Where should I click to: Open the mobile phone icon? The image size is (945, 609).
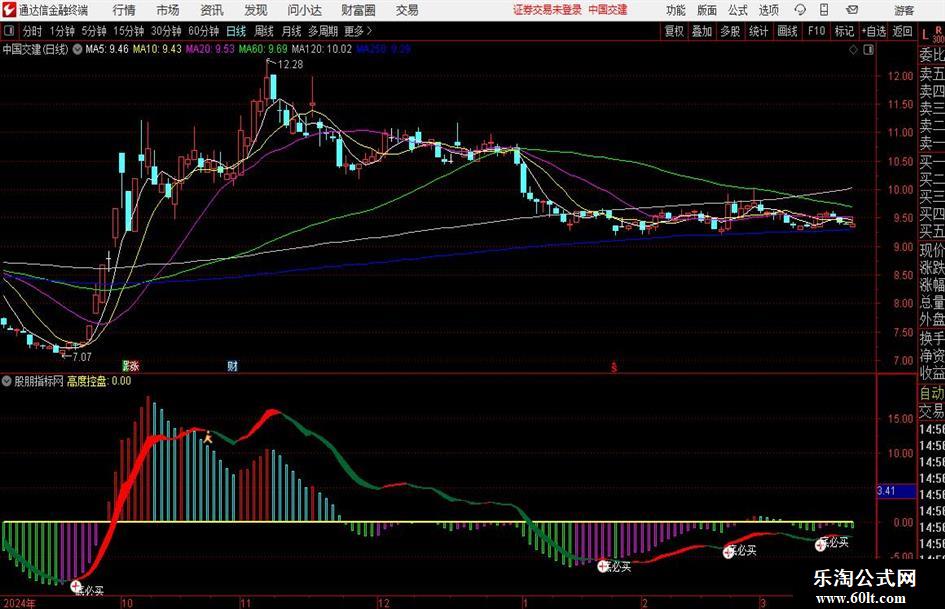(x=824, y=10)
